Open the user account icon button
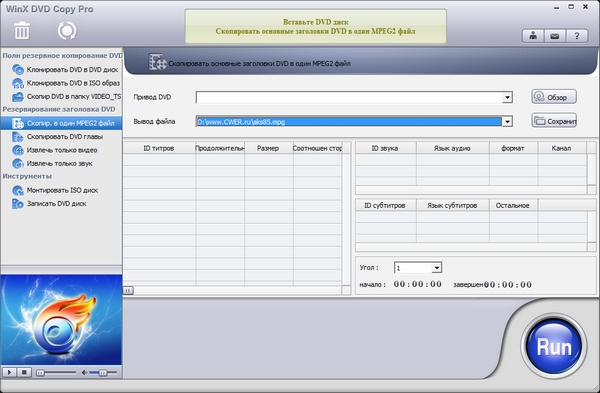This screenshot has width=600, height=393. click(533, 36)
